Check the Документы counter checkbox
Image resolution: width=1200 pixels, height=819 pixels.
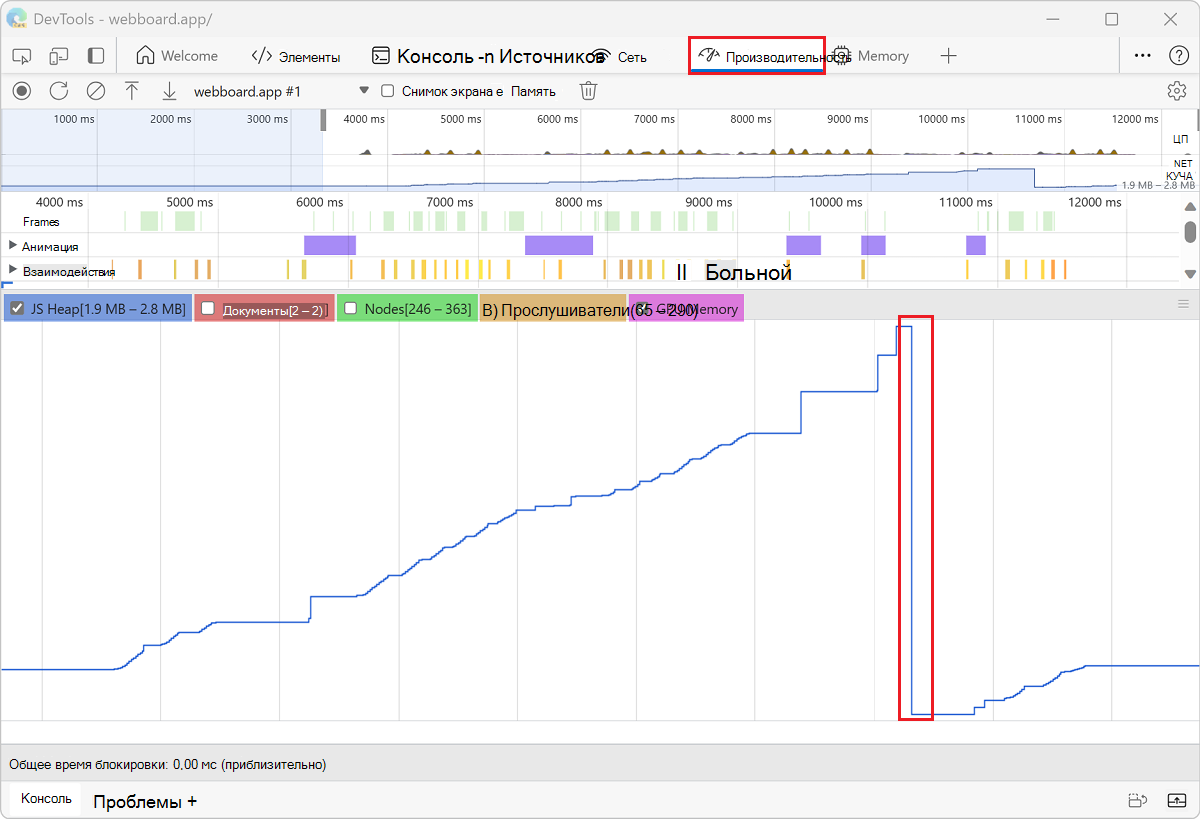pyautogui.click(x=209, y=309)
